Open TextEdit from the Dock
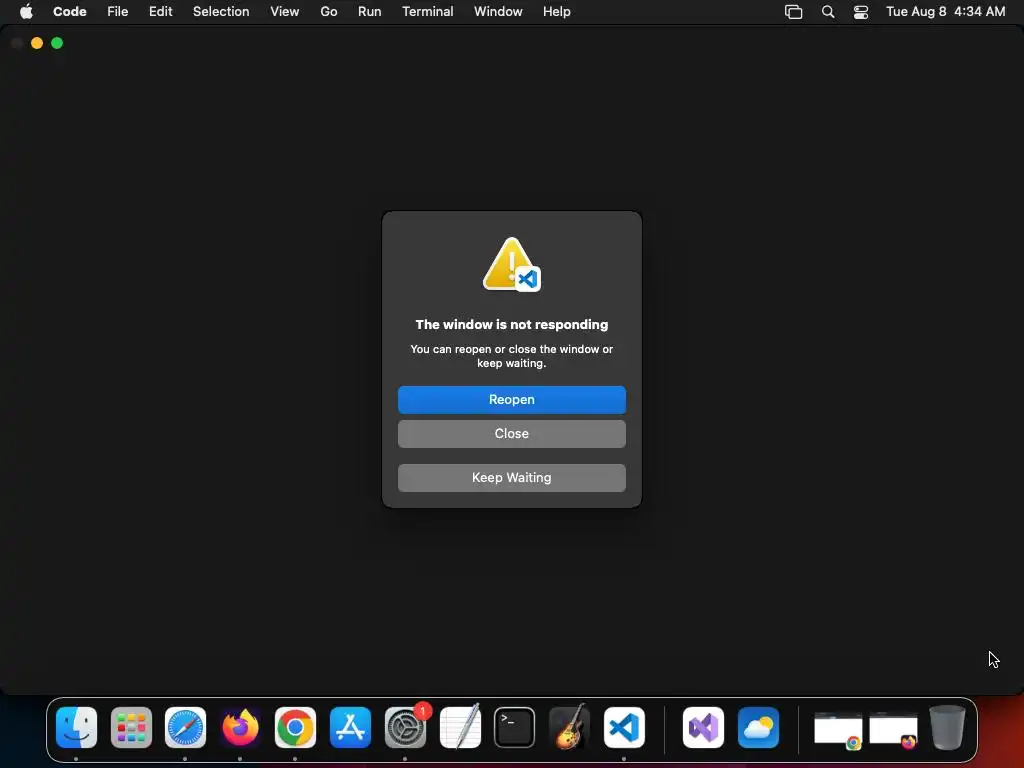The height and width of the screenshot is (768, 1024). [460, 728]
